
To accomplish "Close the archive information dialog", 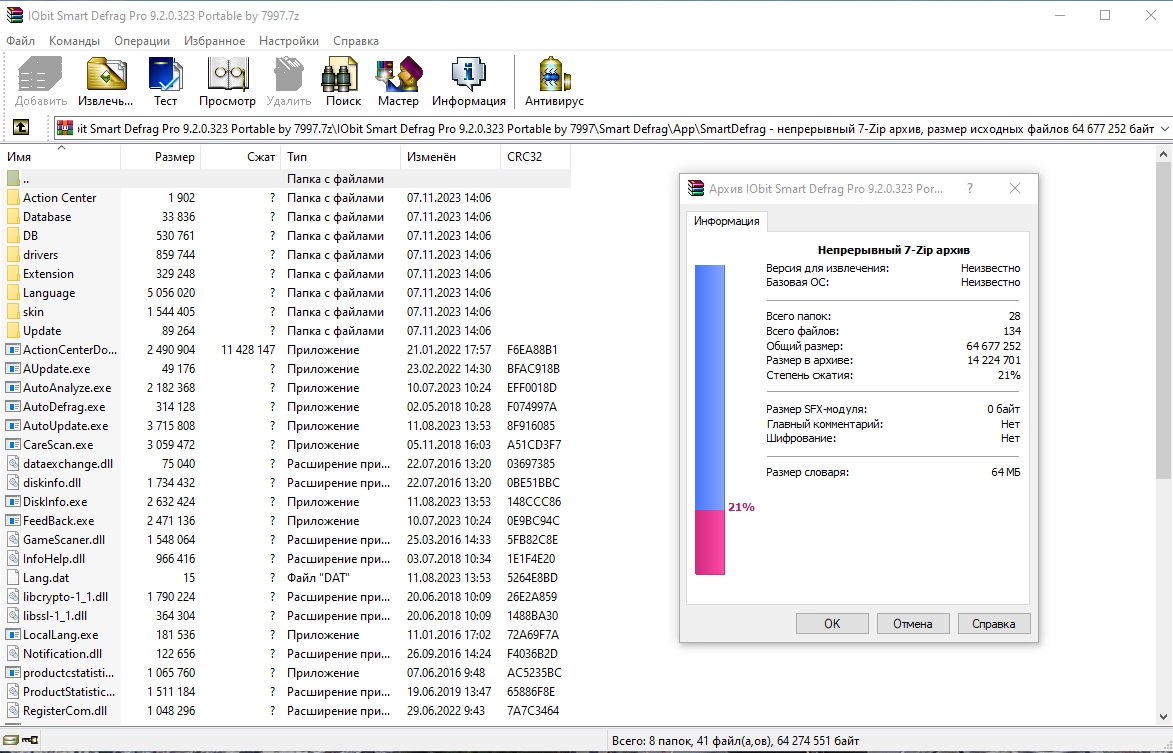I will (x=1014, y=188).
